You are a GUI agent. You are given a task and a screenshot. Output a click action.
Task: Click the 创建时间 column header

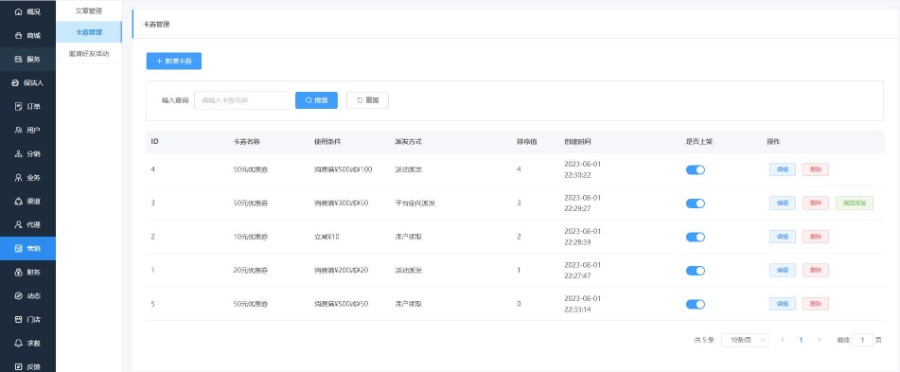coord(577,142)
